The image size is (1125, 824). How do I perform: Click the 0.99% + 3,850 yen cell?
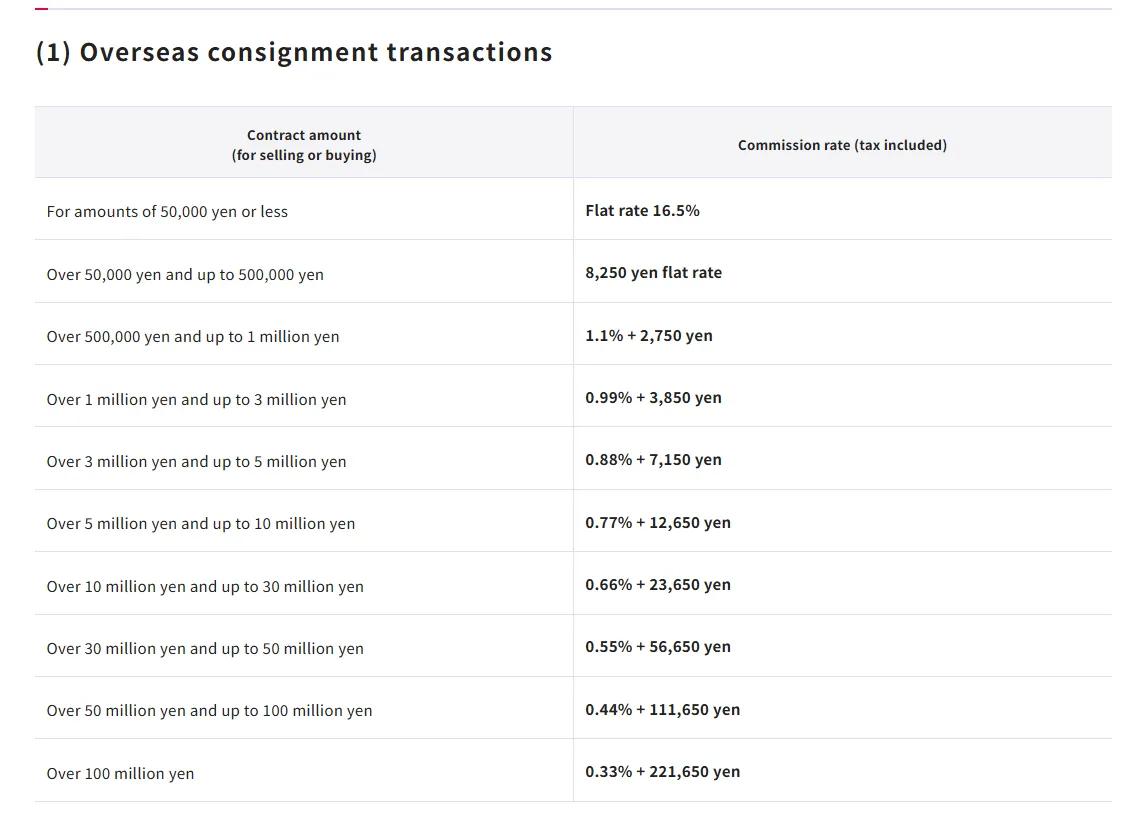click(654, 398)
